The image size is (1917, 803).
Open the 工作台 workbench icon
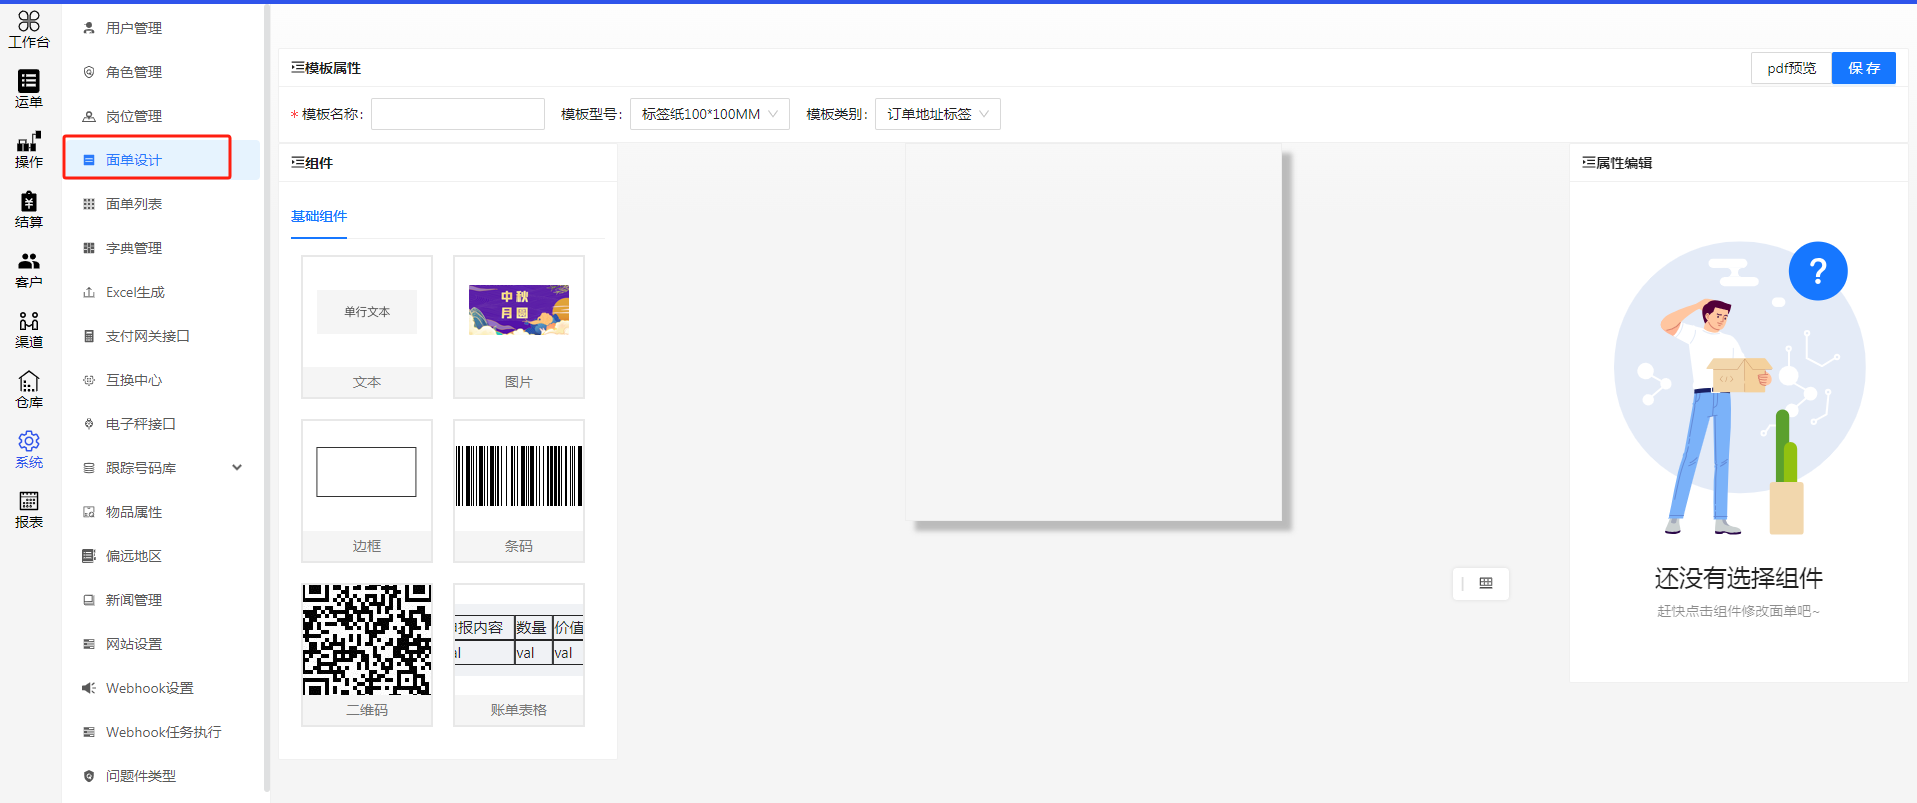point(29,29)
